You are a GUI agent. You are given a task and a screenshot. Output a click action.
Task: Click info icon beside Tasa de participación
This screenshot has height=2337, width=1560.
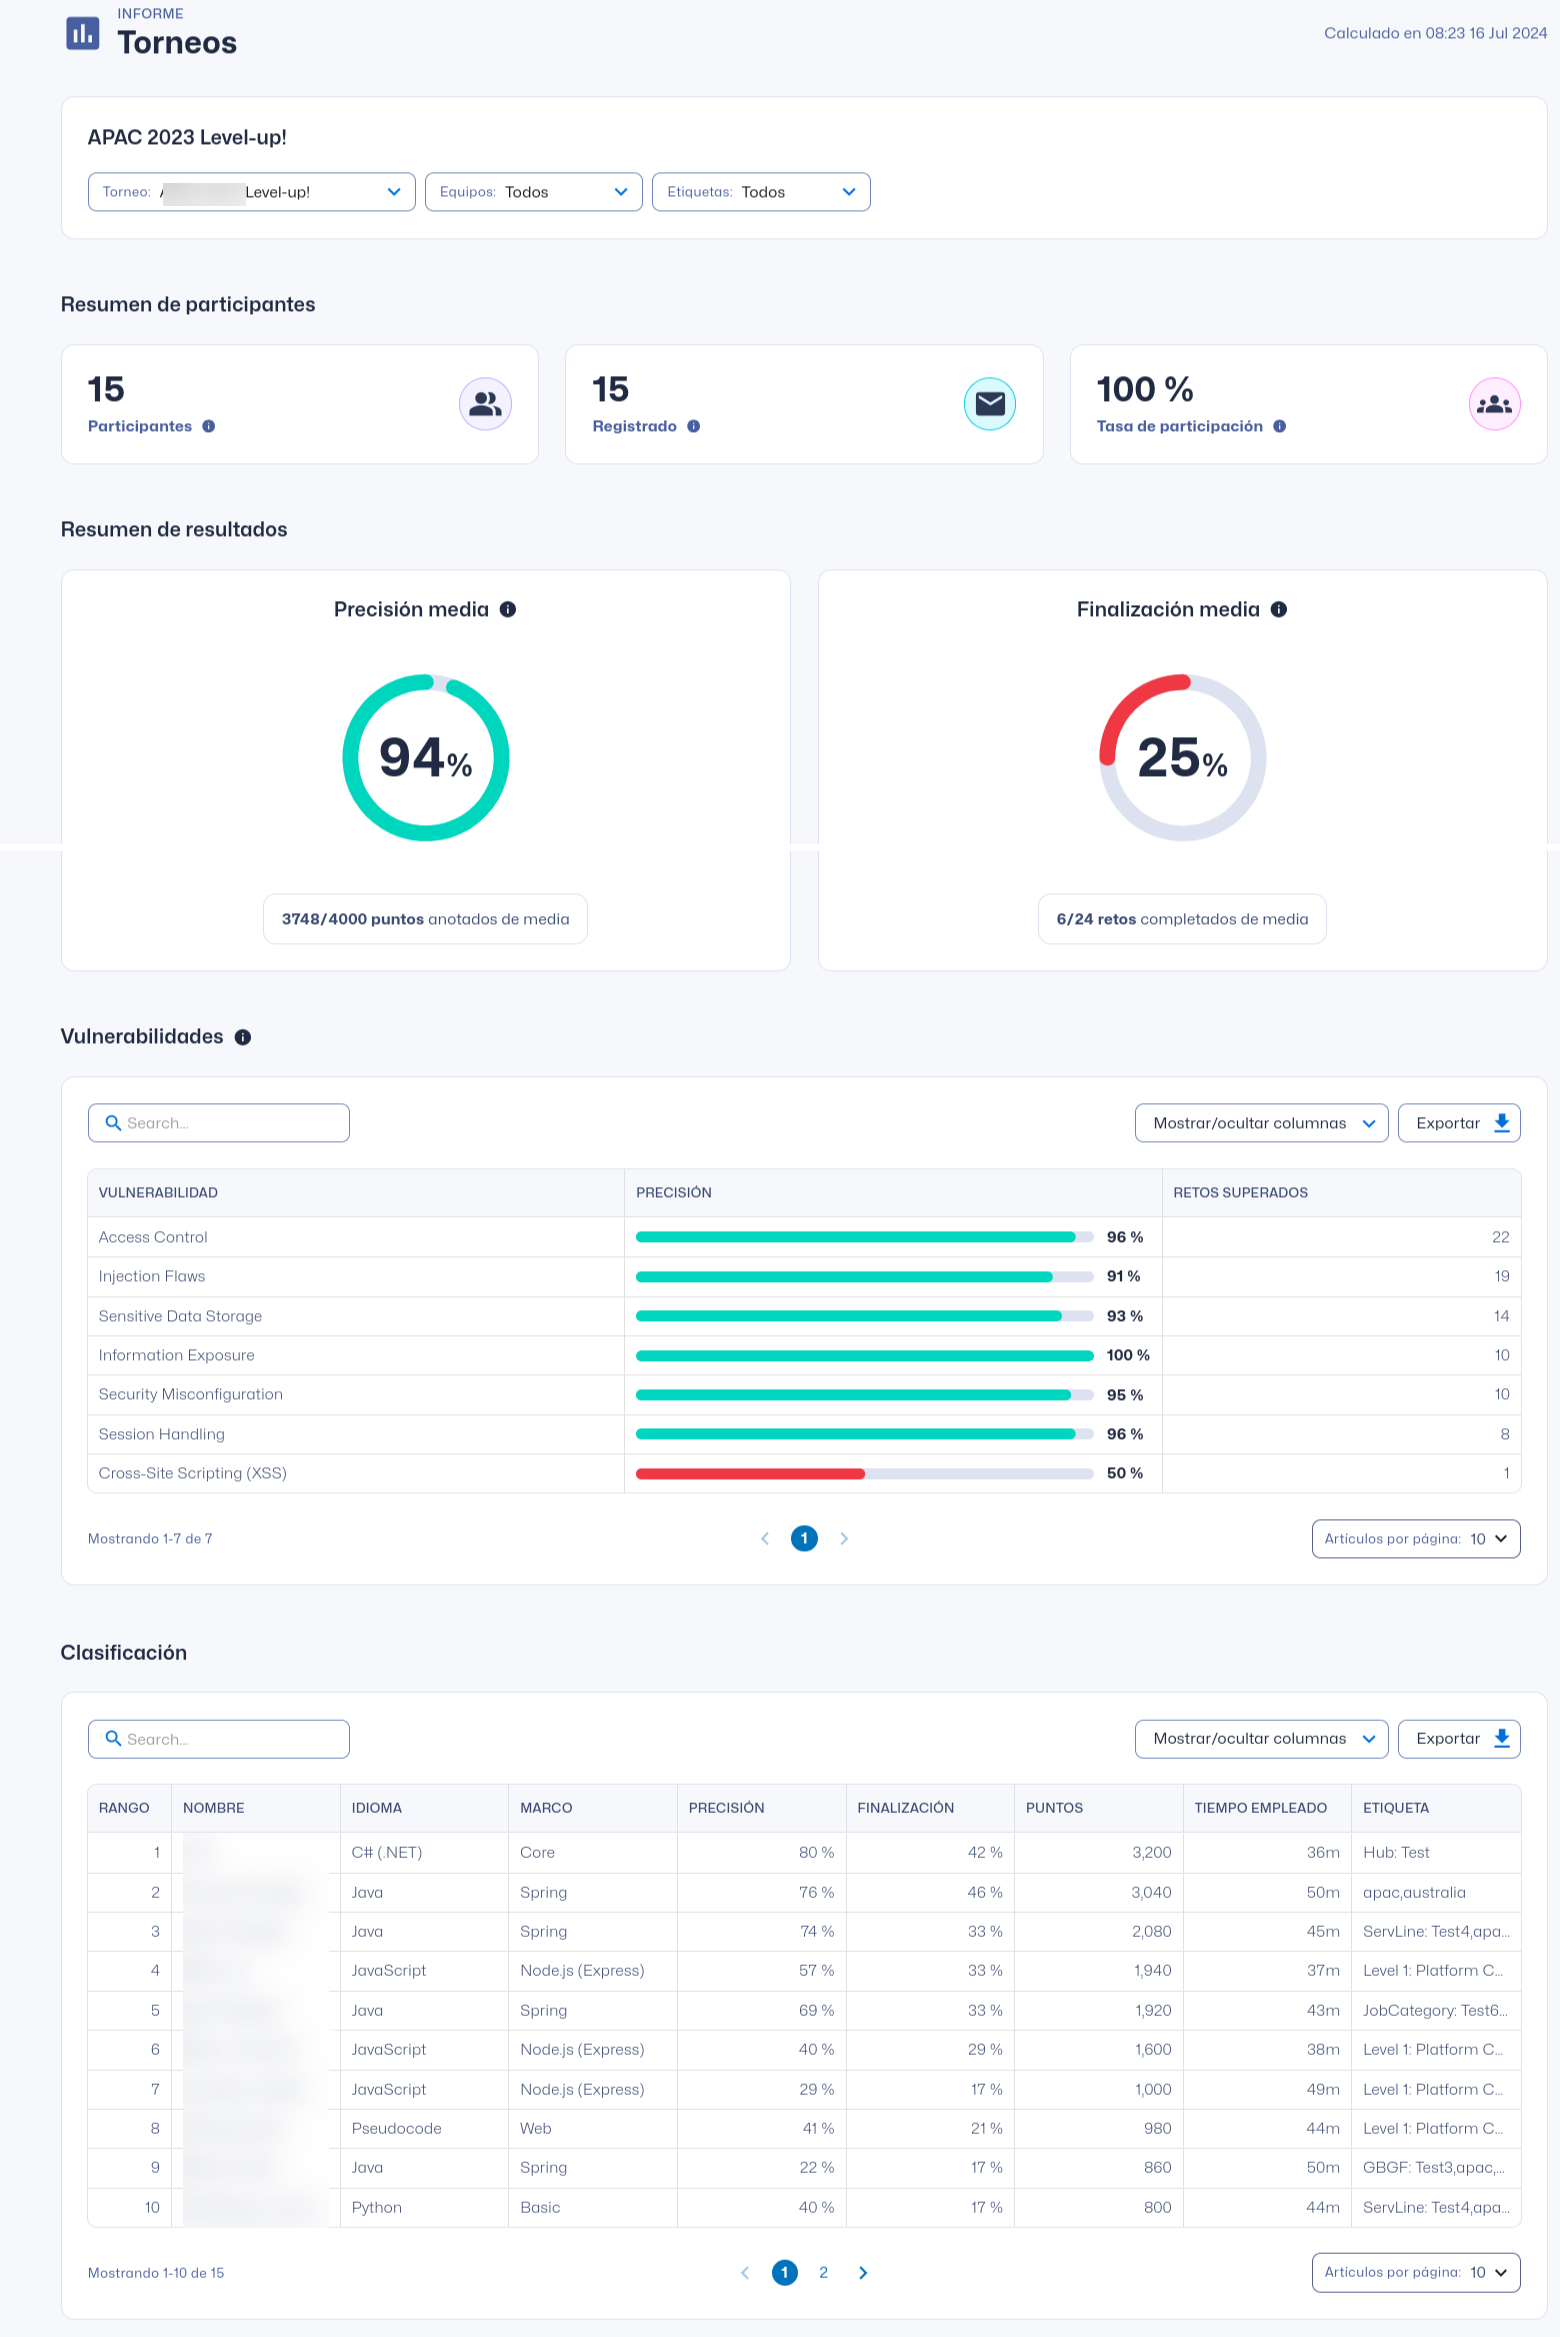1279,426
